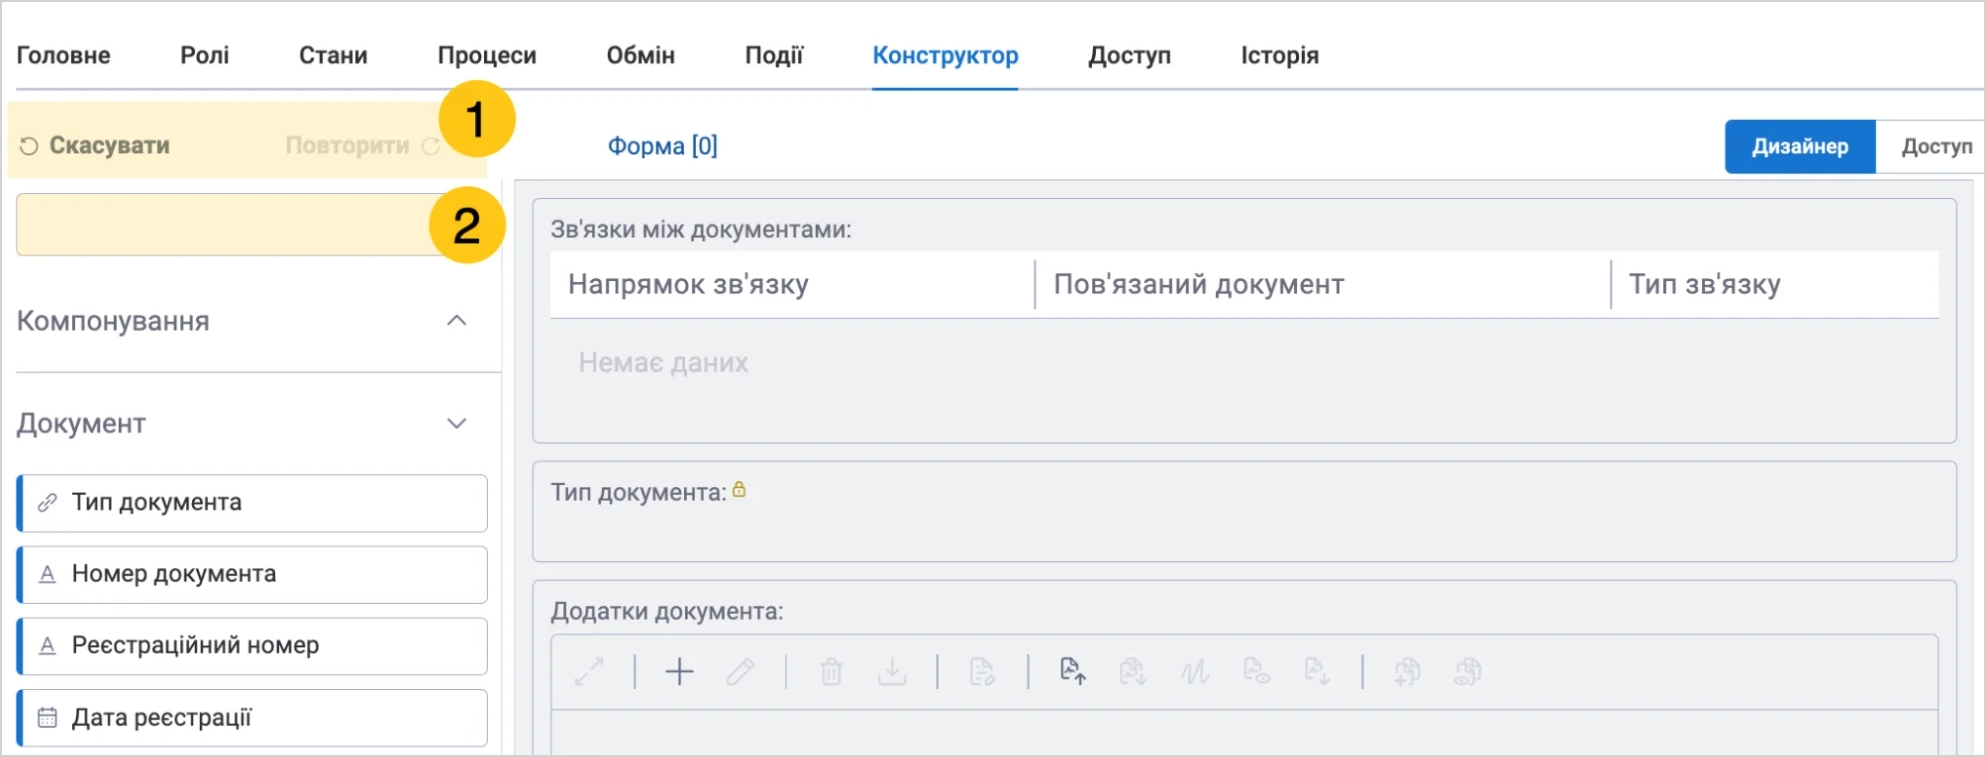Viewport: 1986px width, 757px height.
Task: Click the Додатки документа label
Action: pos(667,611)
